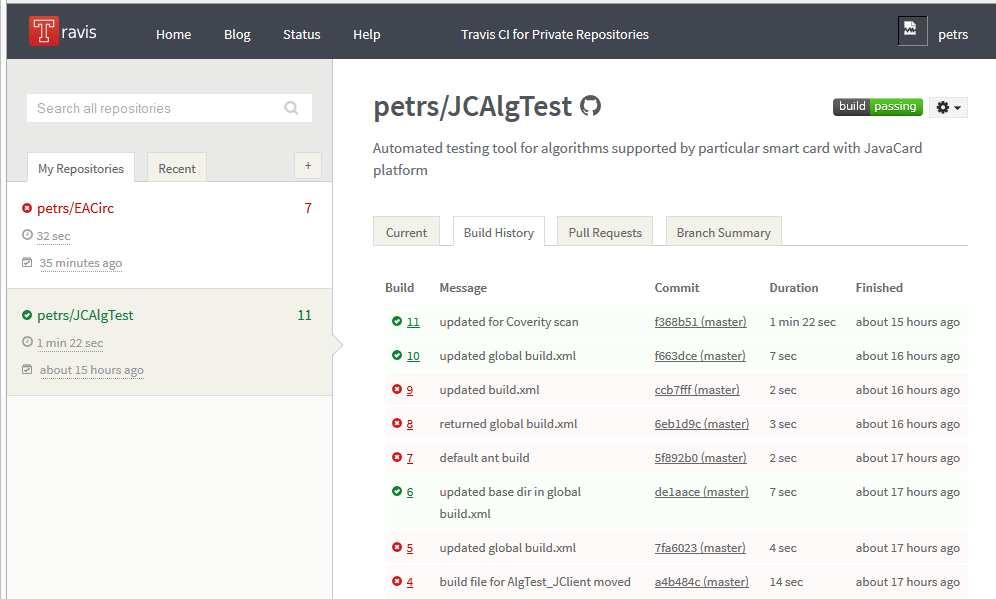Open the Home menu item
The width and height of the screenshot is (996, 599).
pos(173,34)
